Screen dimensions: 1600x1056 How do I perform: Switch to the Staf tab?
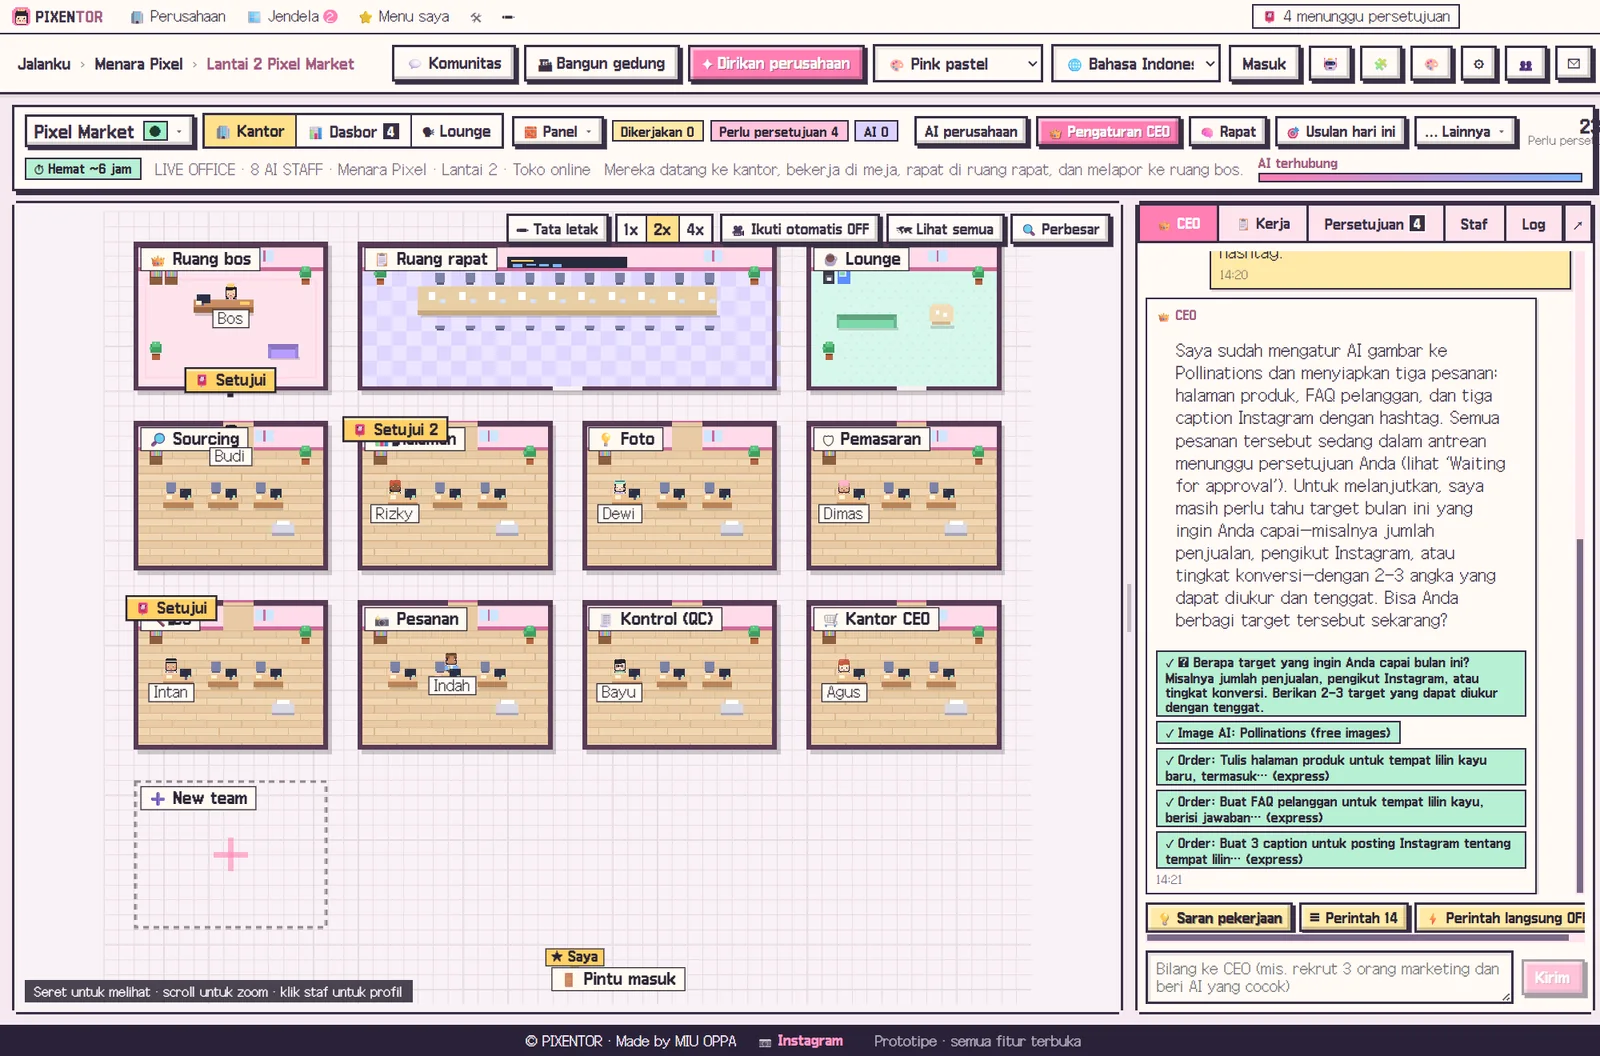coord(1473,224)
